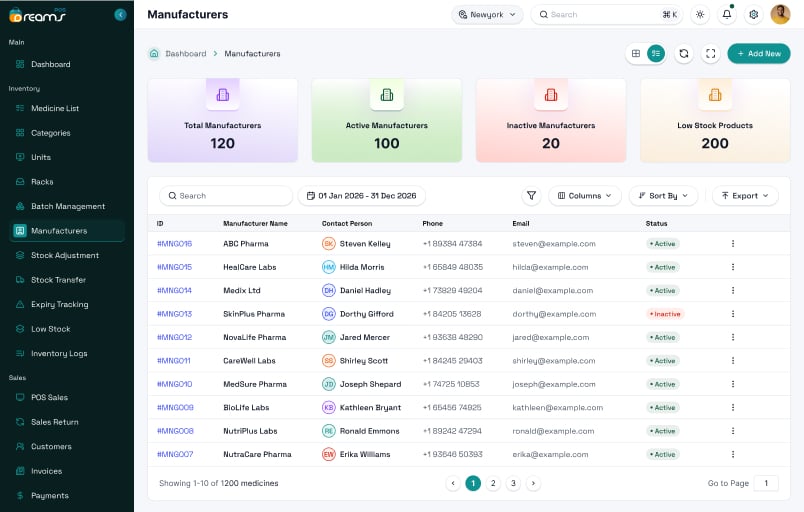Open row actions menu for MedSure Pharma
Image resolution: width=804 pixels, height=512 pixels.
click(733, 384)
